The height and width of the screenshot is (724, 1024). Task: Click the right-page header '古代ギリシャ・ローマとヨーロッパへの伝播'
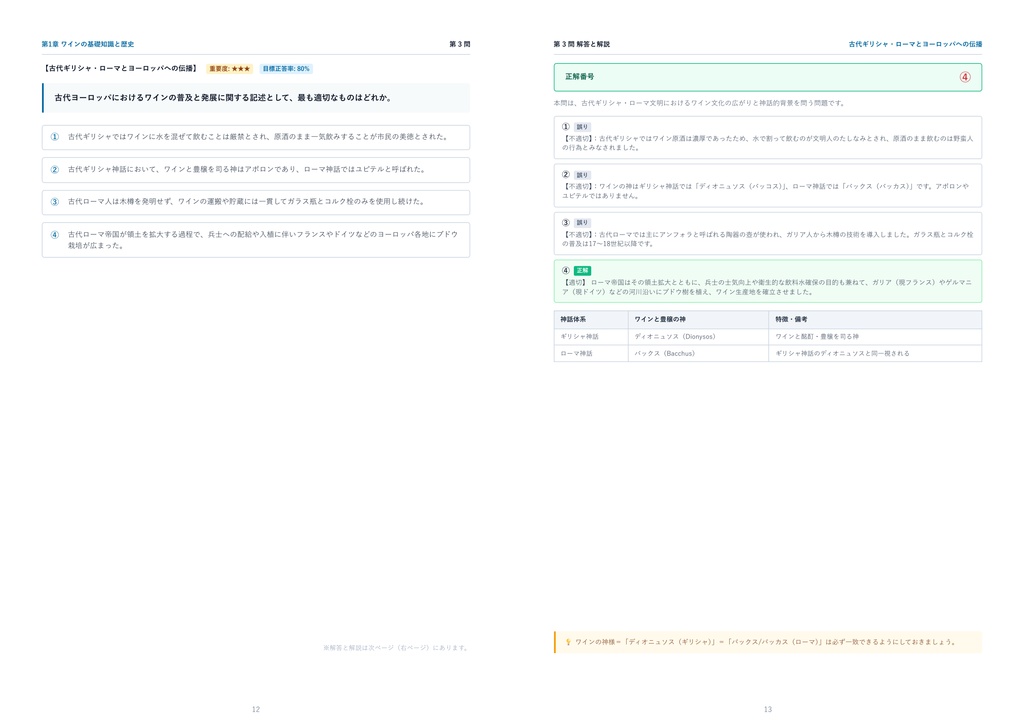(x=915, y=44)
